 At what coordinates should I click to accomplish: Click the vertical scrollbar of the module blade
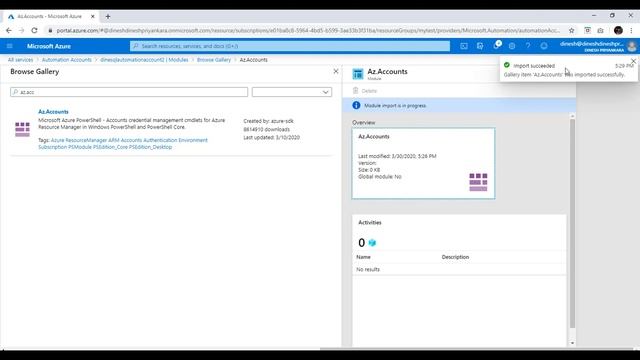(572, 224)
